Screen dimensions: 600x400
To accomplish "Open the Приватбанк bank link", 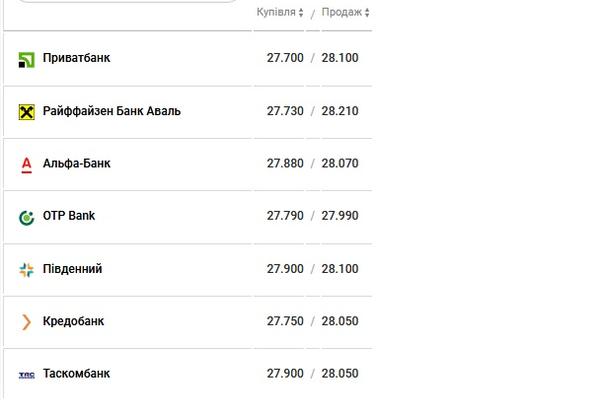I will [x=77, y=58].
